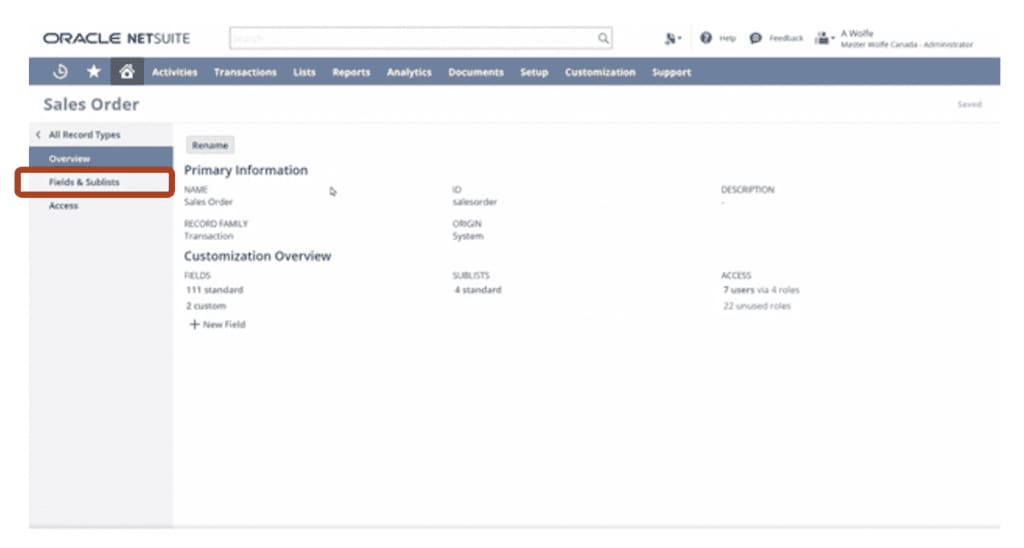Screen dimensions: 1024x548
Task: Open the Reports menu
Action: pyautogui.click(x=351, y=73)
